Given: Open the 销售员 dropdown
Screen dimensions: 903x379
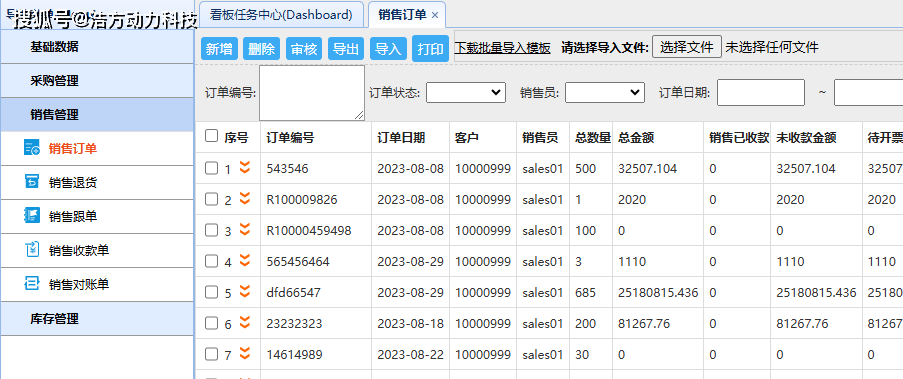Looking at the screenshot, I should point(605,92).
